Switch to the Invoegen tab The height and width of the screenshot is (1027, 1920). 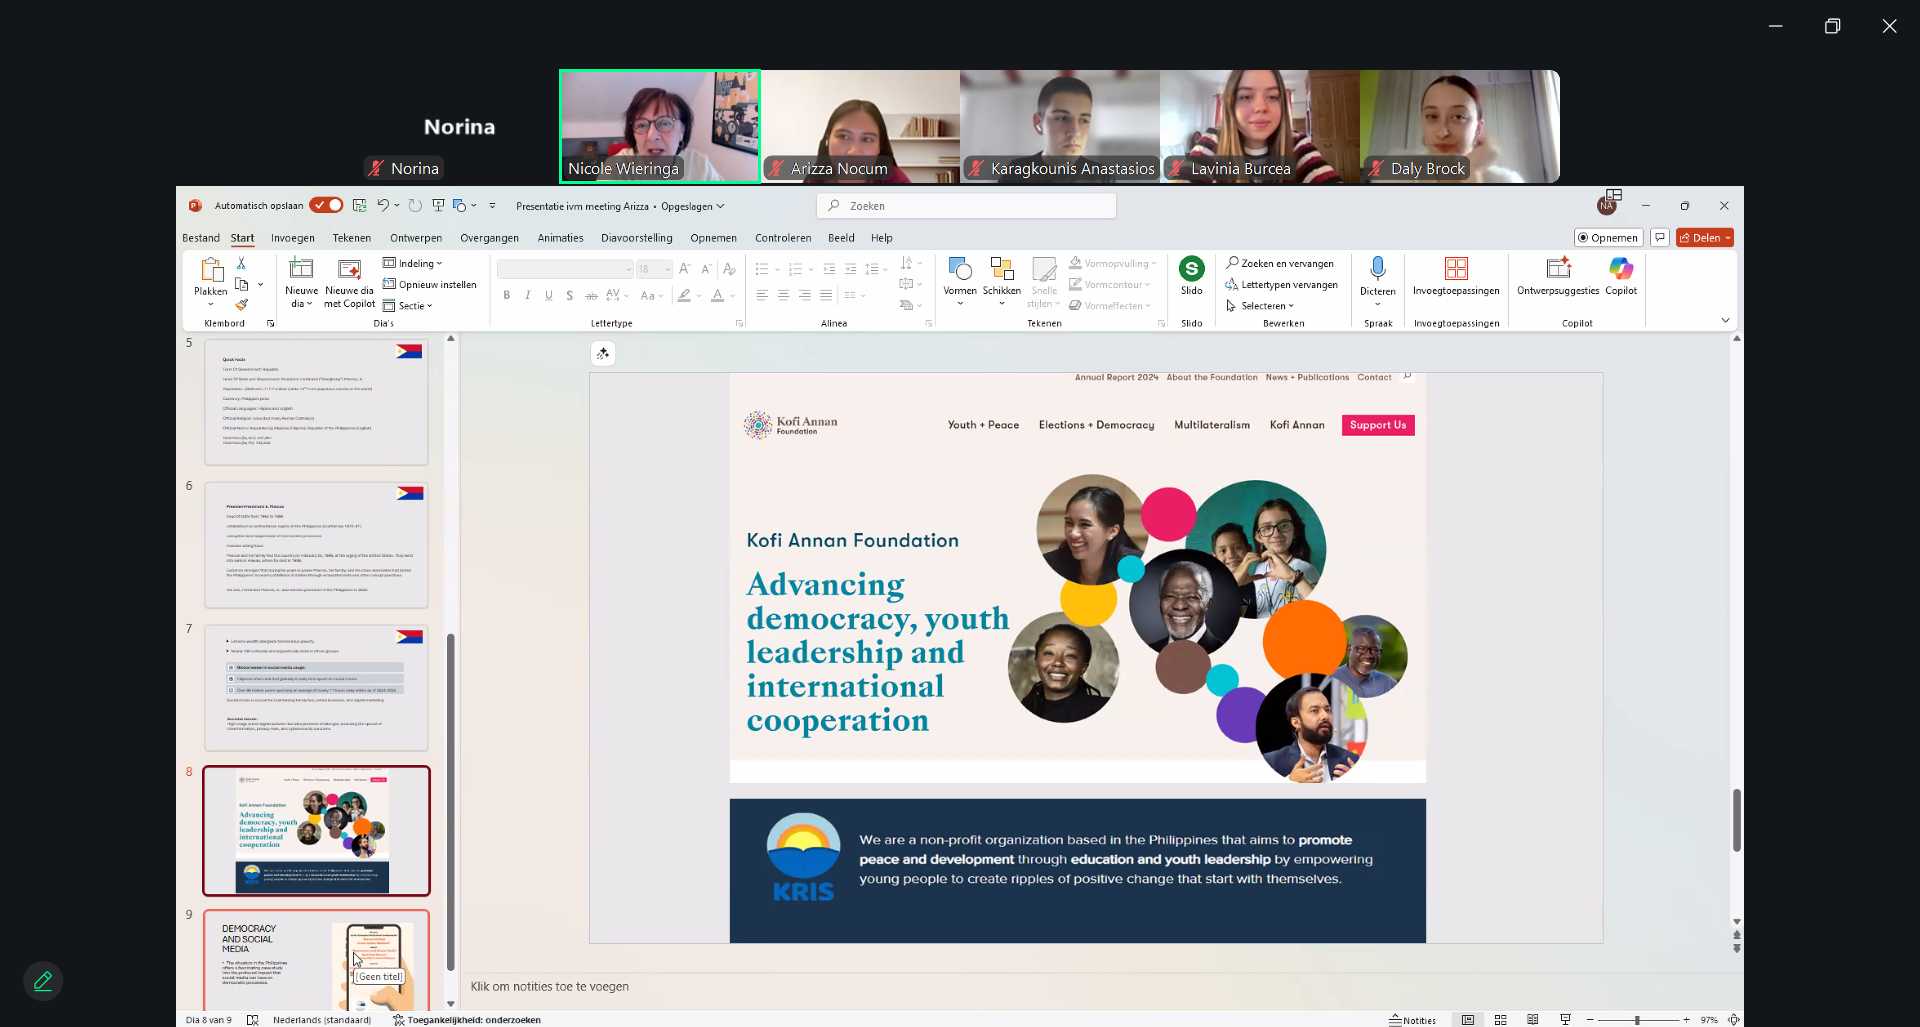click(x=292, y=238)
